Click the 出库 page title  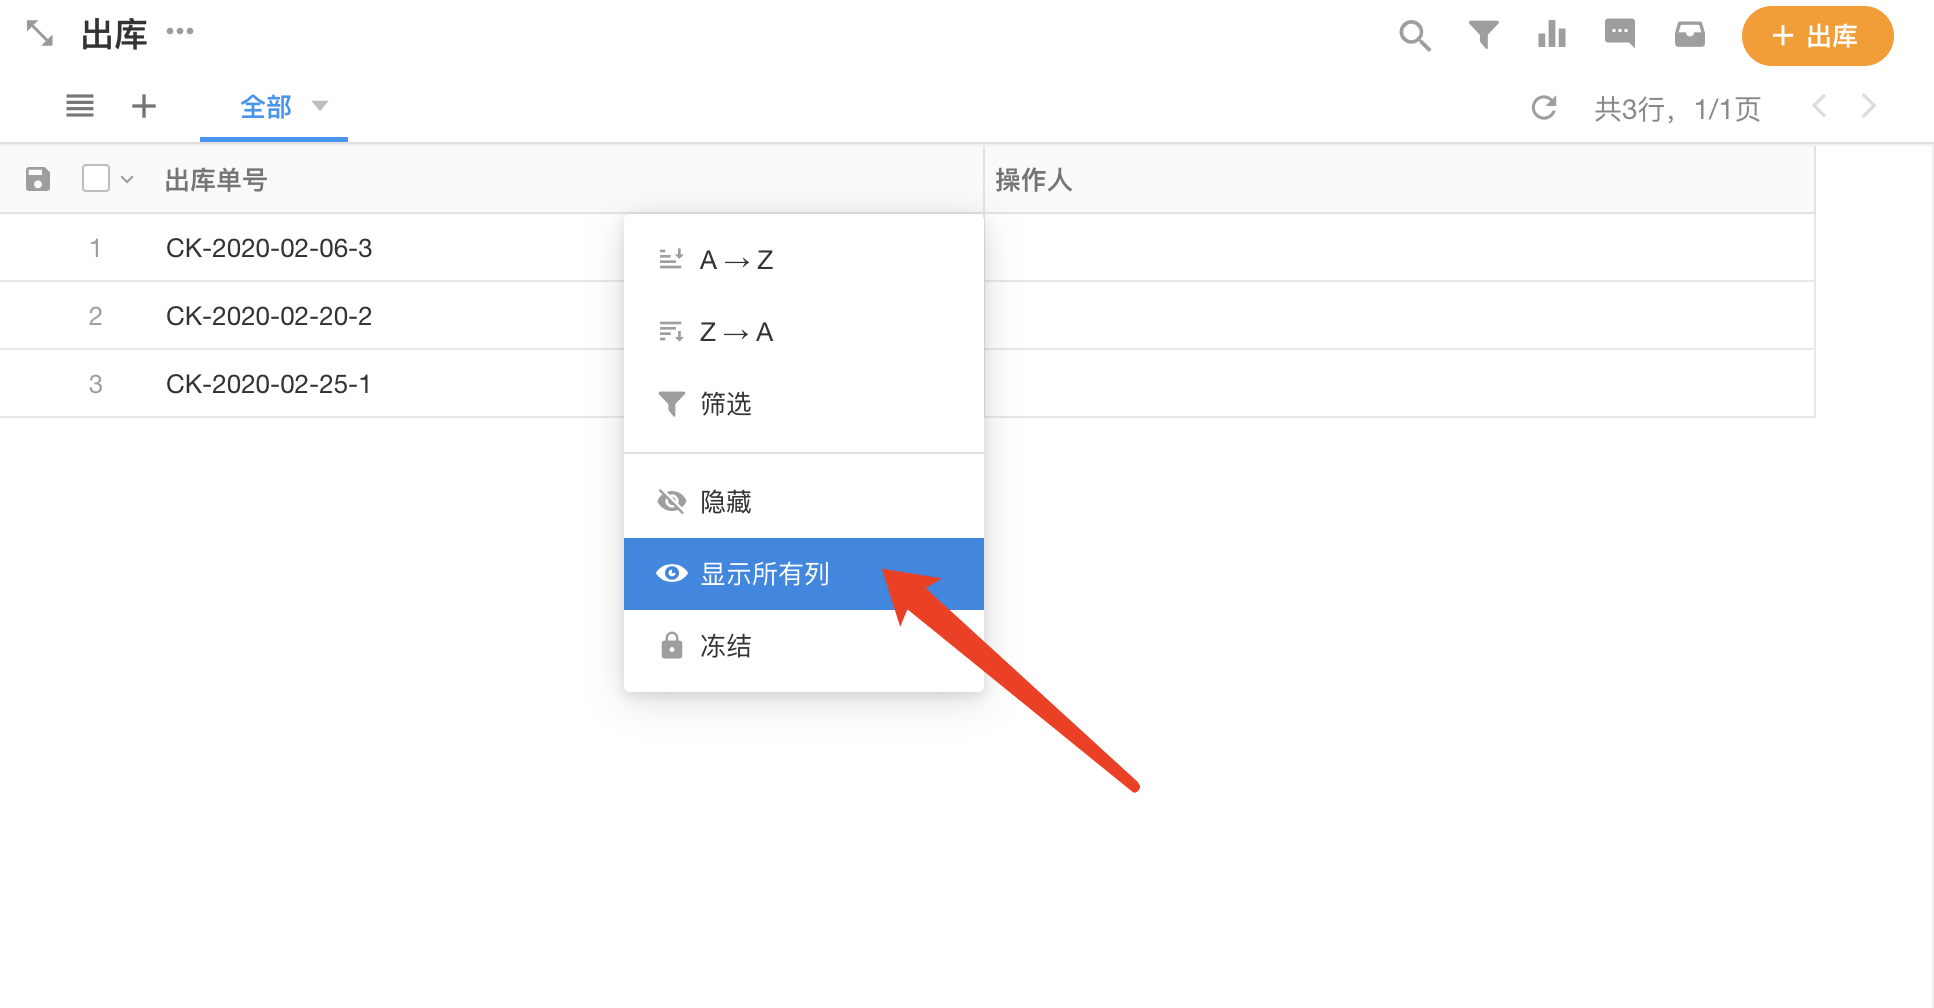(114, 35)
